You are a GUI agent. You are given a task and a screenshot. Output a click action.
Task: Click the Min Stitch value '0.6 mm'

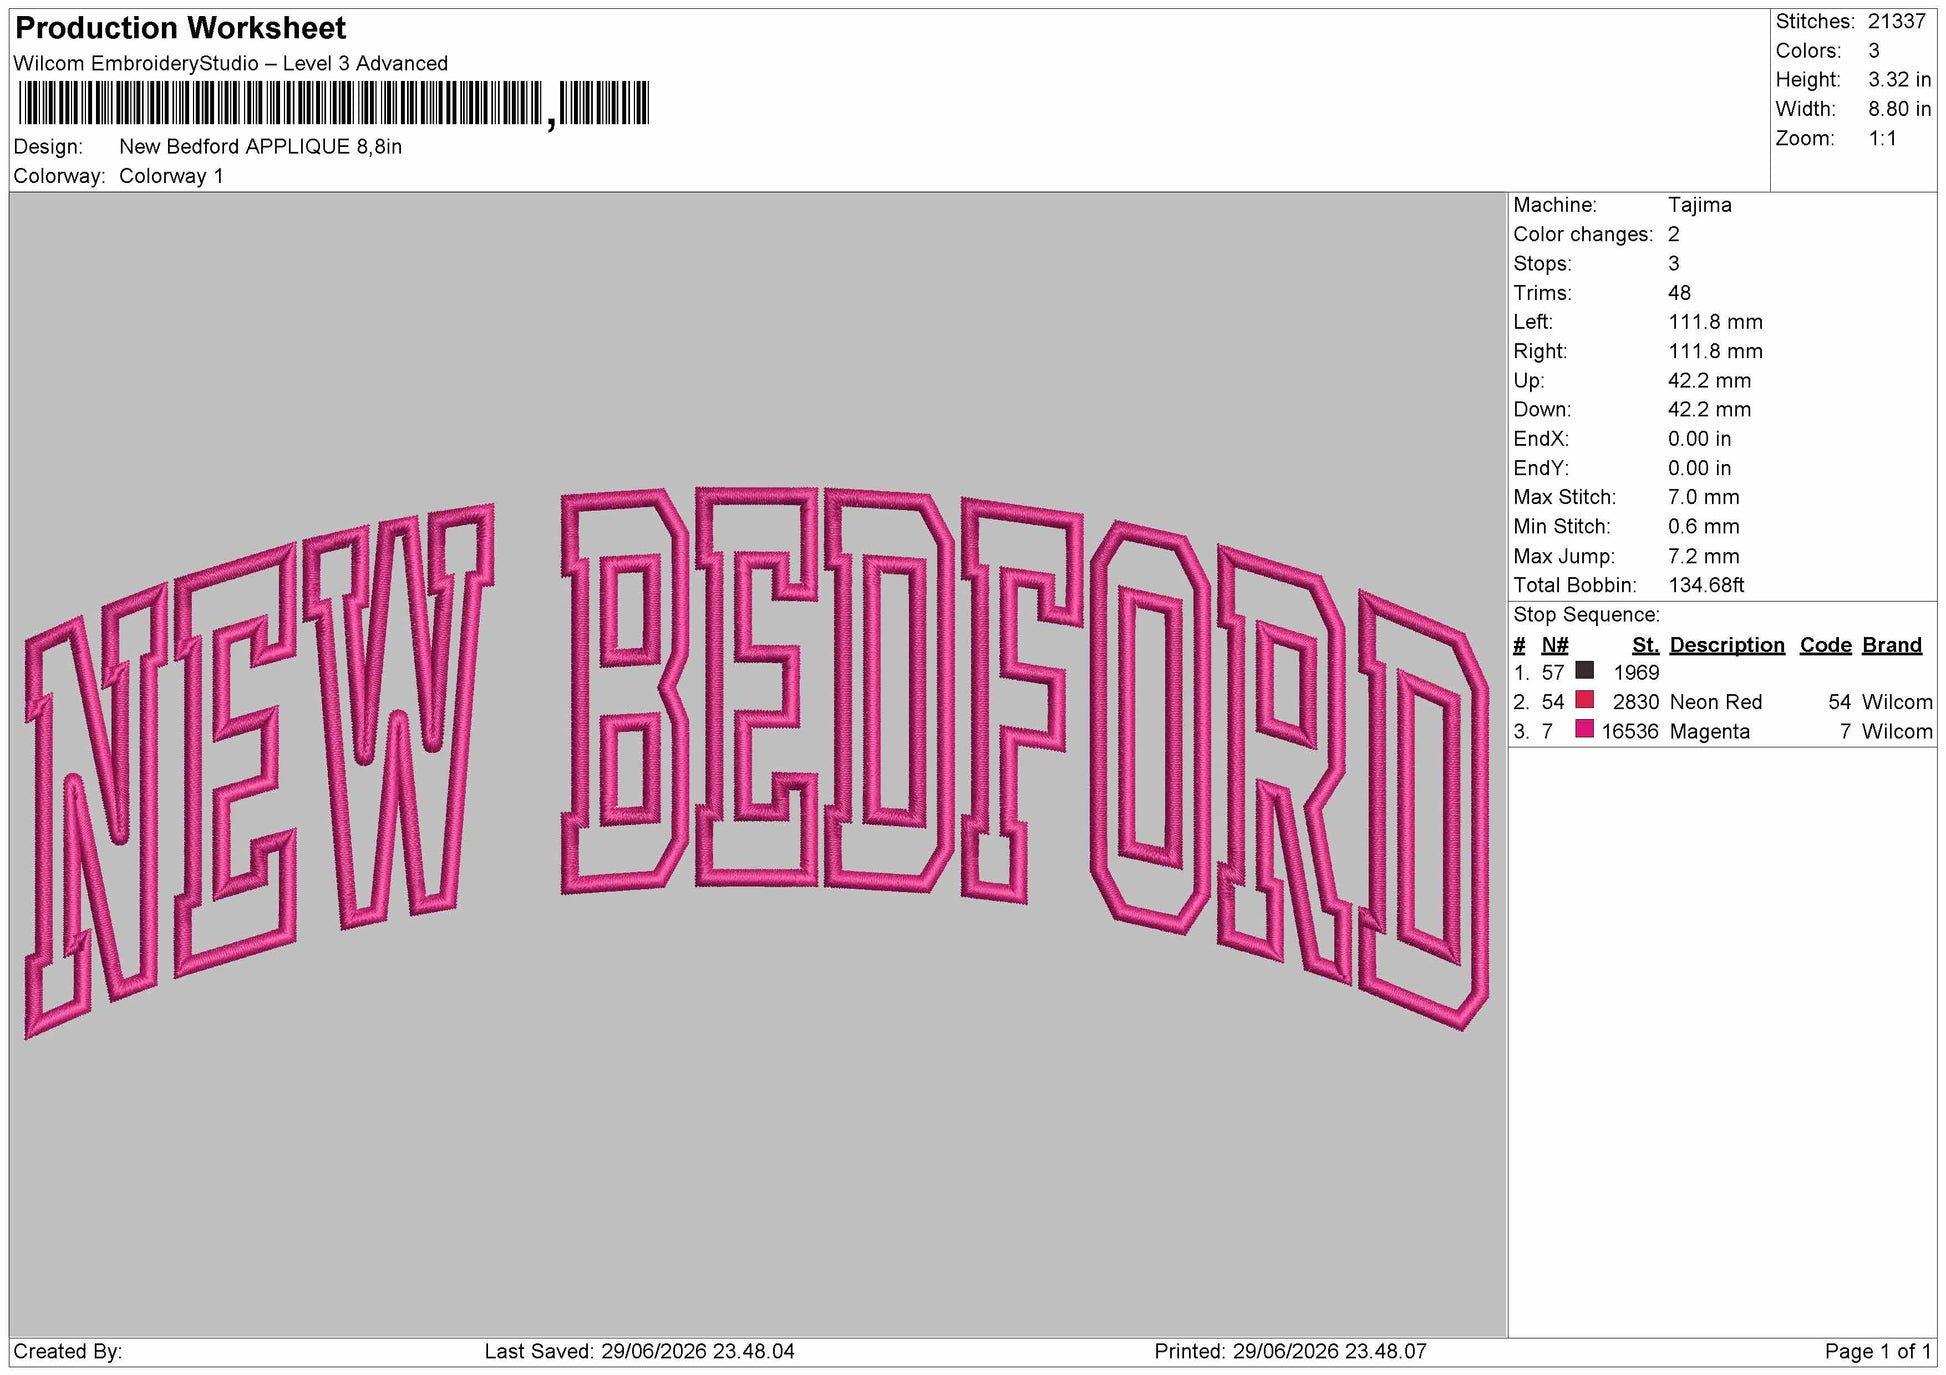1703,526
